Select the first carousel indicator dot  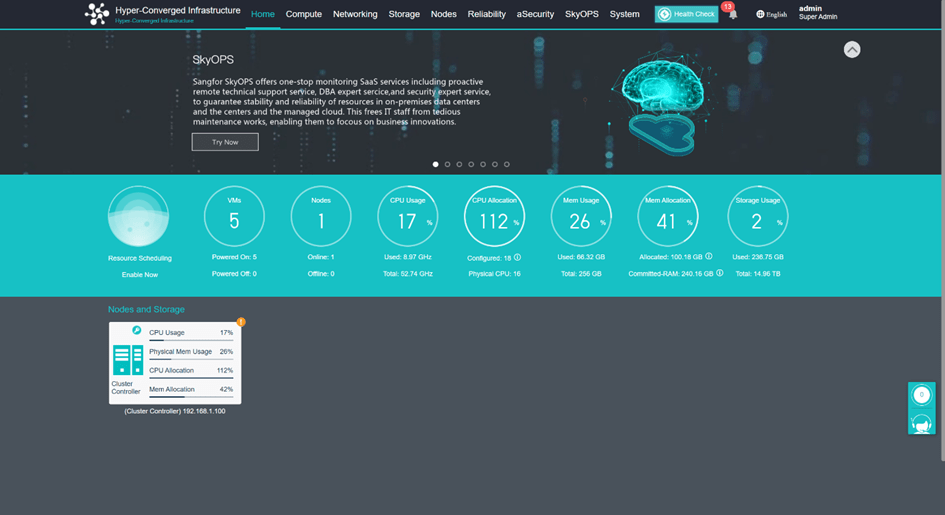[435, 164]
